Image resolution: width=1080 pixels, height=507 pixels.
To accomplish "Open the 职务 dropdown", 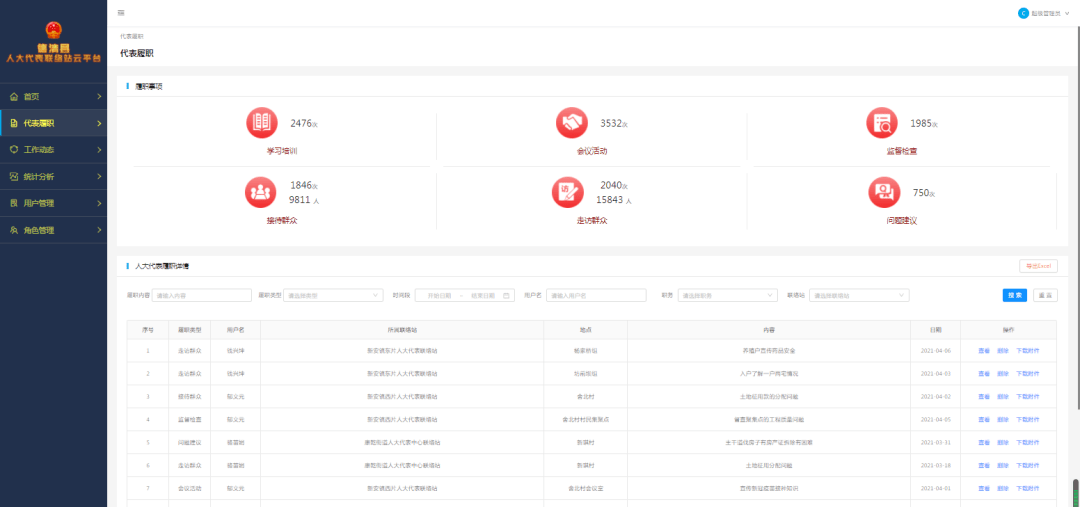I will coord(727,296).
